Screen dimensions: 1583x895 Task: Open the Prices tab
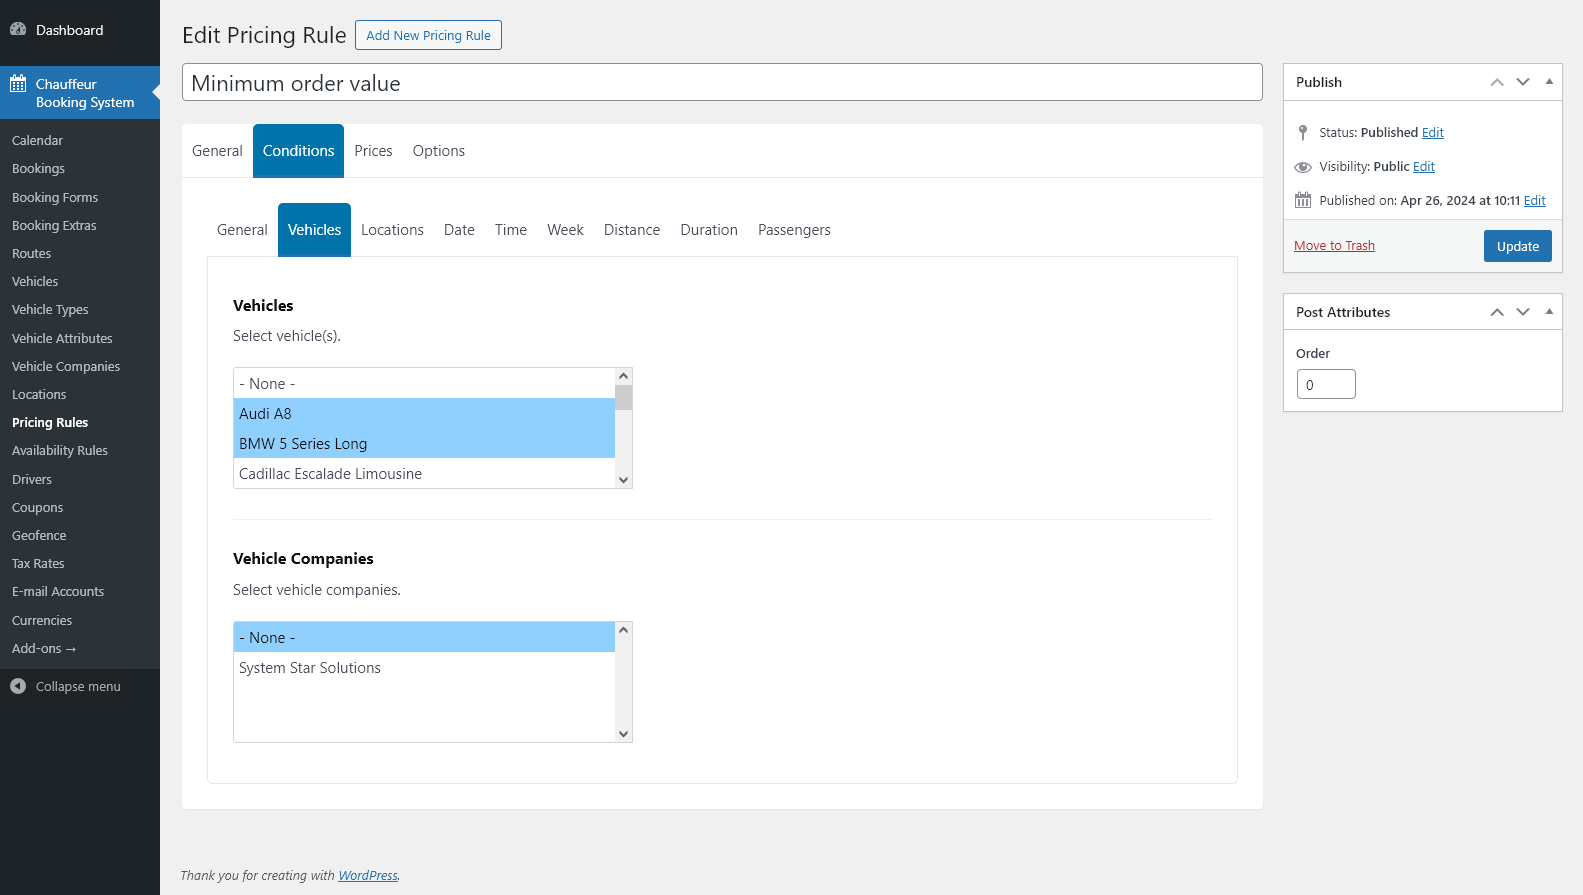(x=373, y=151)
